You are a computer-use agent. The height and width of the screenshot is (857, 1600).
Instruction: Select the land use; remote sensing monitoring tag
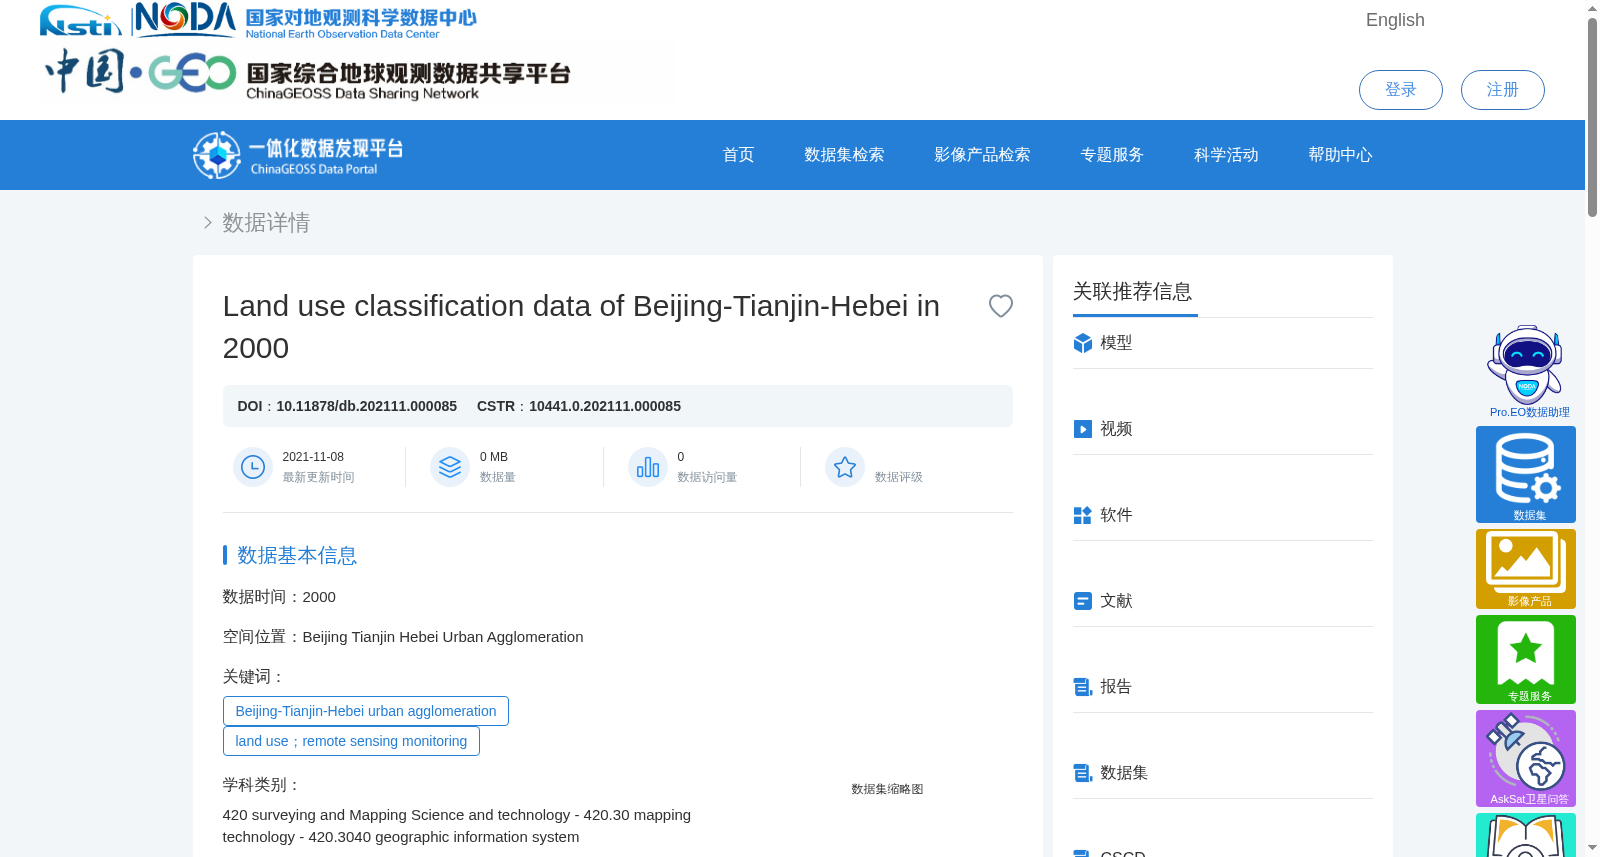tap(351, 741)
